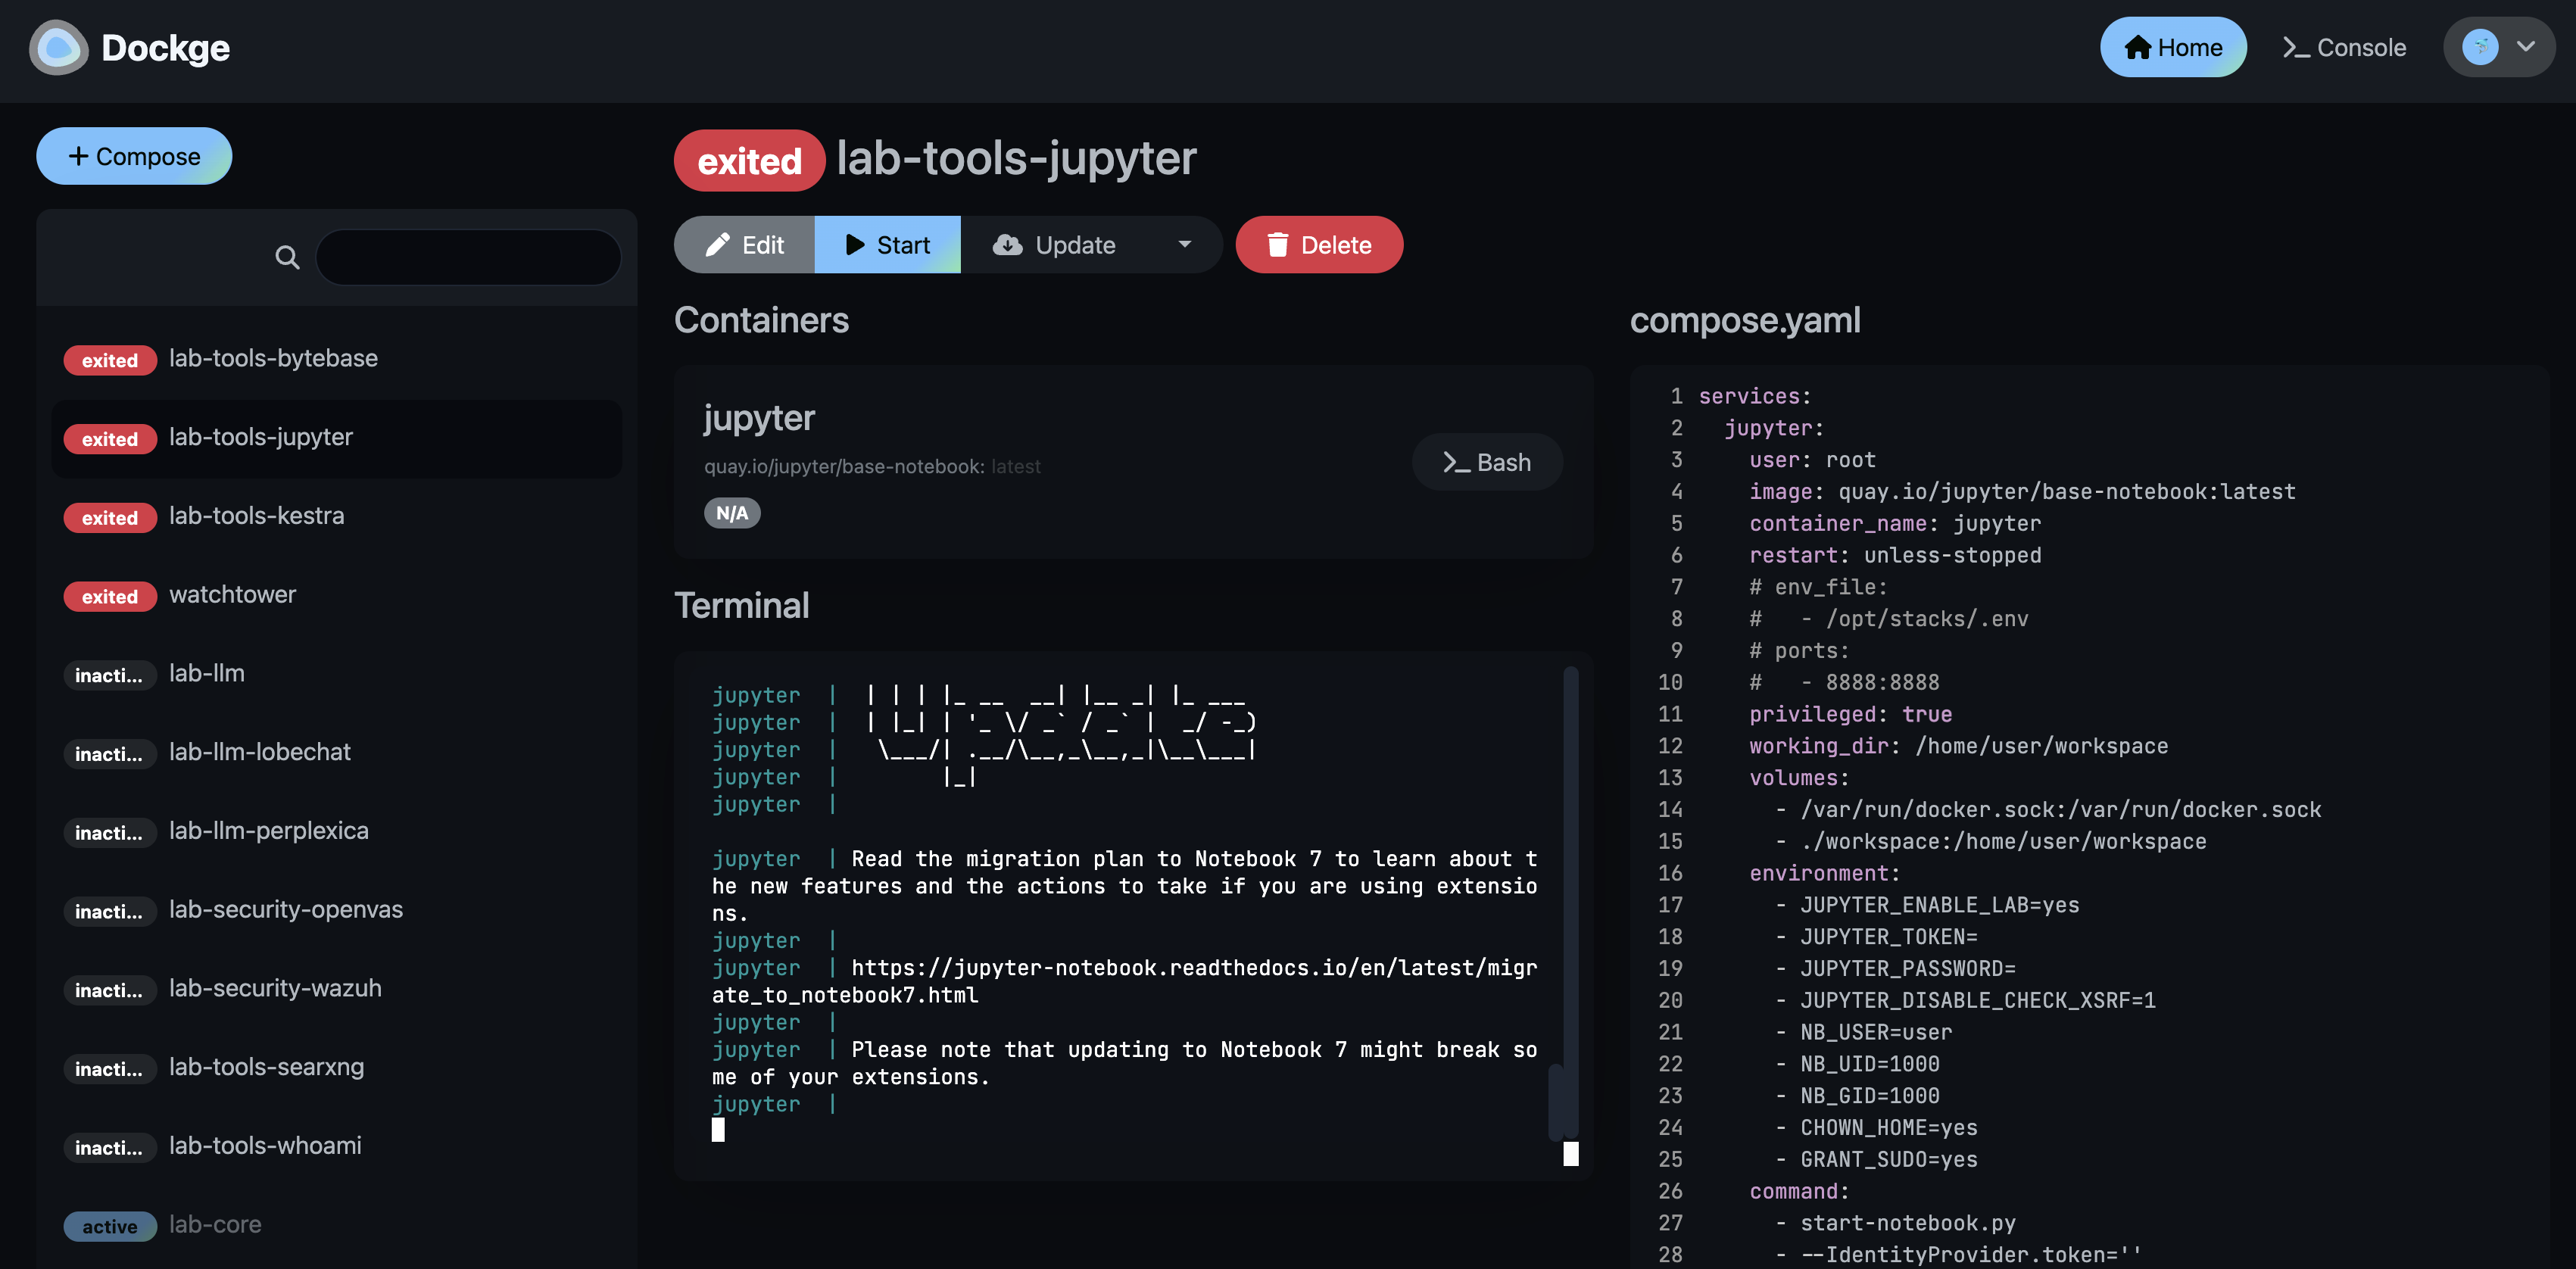The image size is (2576, 1269).
Task: Click the '# - 8888:8888' commented line
Action: click(1844, 682)
